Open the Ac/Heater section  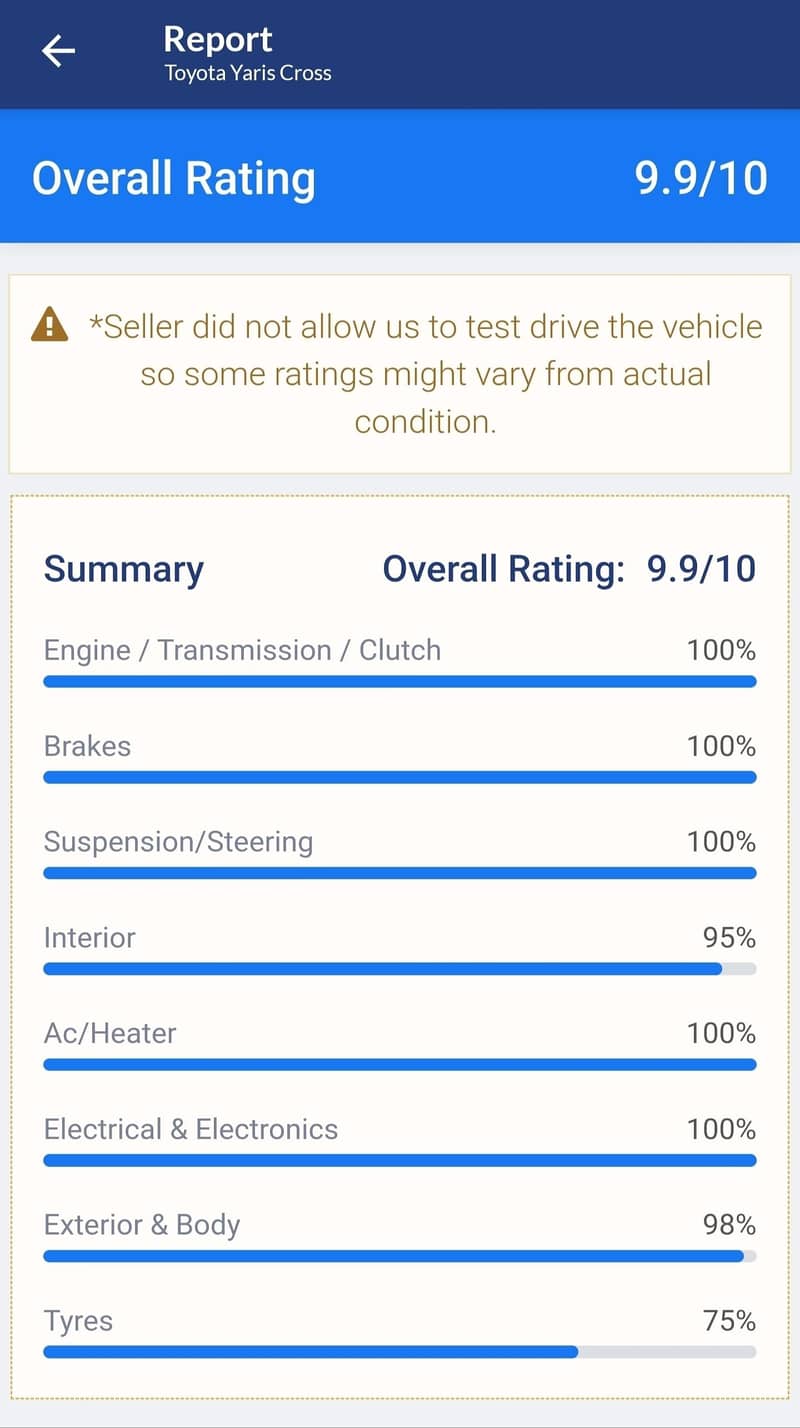(110, 1033)
